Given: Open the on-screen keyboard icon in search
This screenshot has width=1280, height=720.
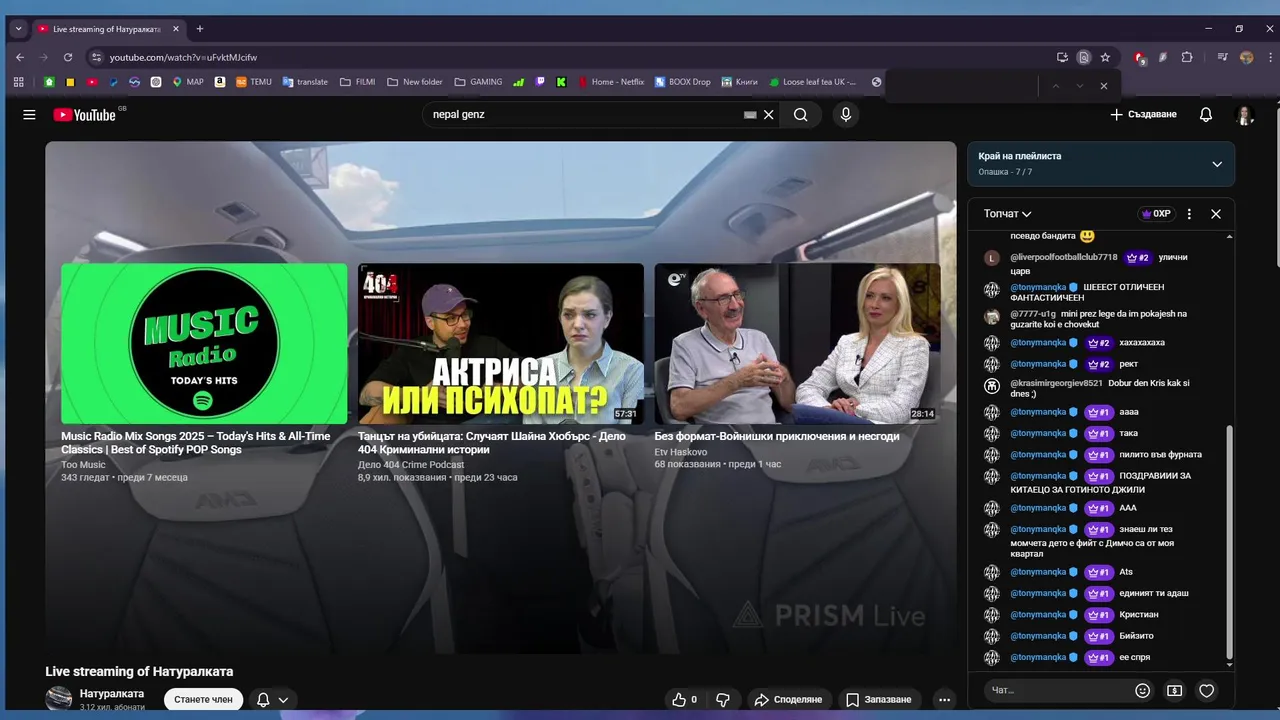Looking at the screenshot, I should click(750, 115).
